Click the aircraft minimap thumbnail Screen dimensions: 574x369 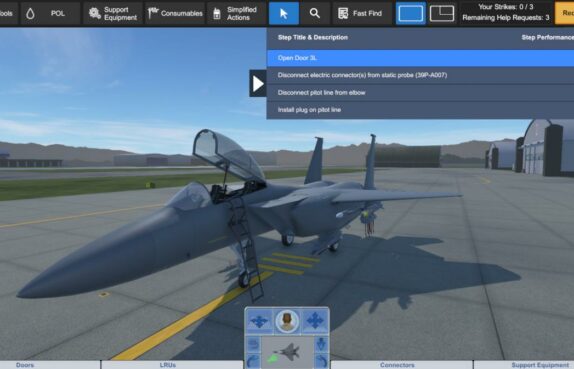(x=287, y=352)
